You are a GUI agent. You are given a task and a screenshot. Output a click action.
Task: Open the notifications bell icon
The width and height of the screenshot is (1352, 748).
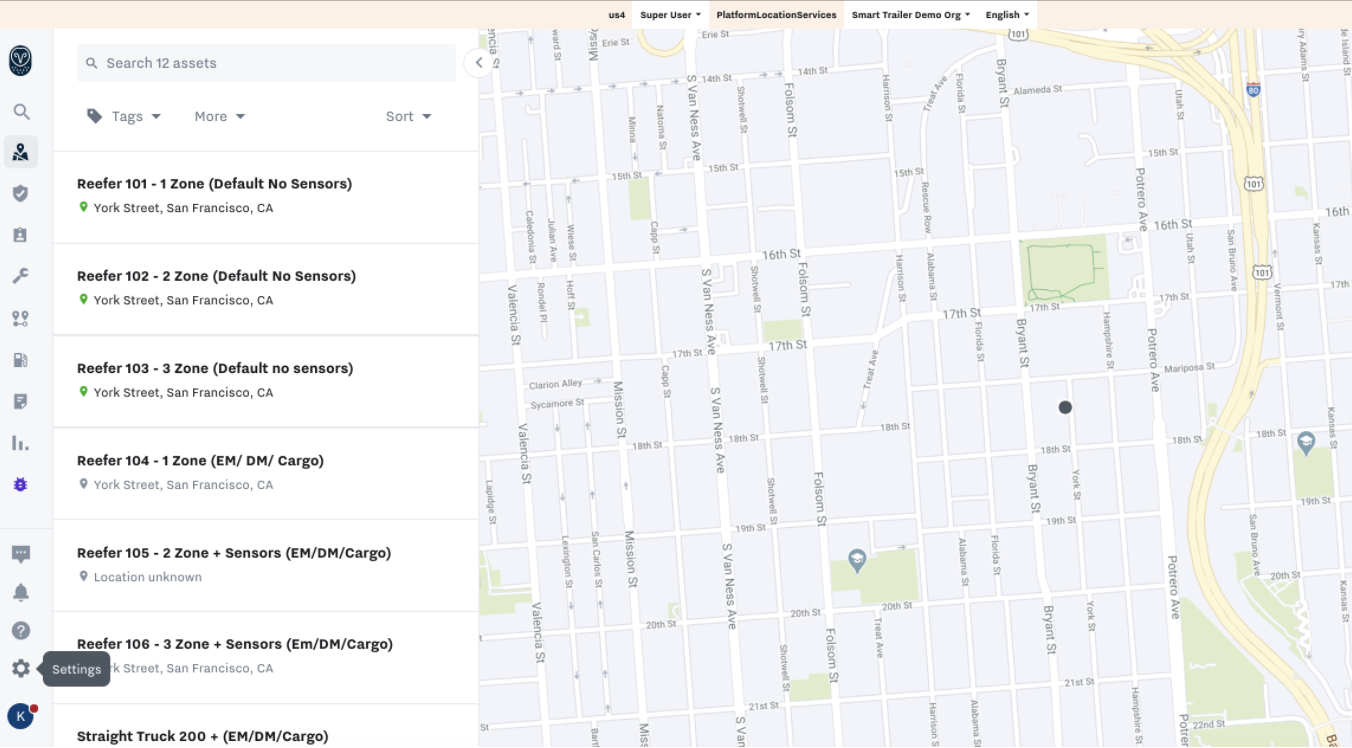coord(21,592)
